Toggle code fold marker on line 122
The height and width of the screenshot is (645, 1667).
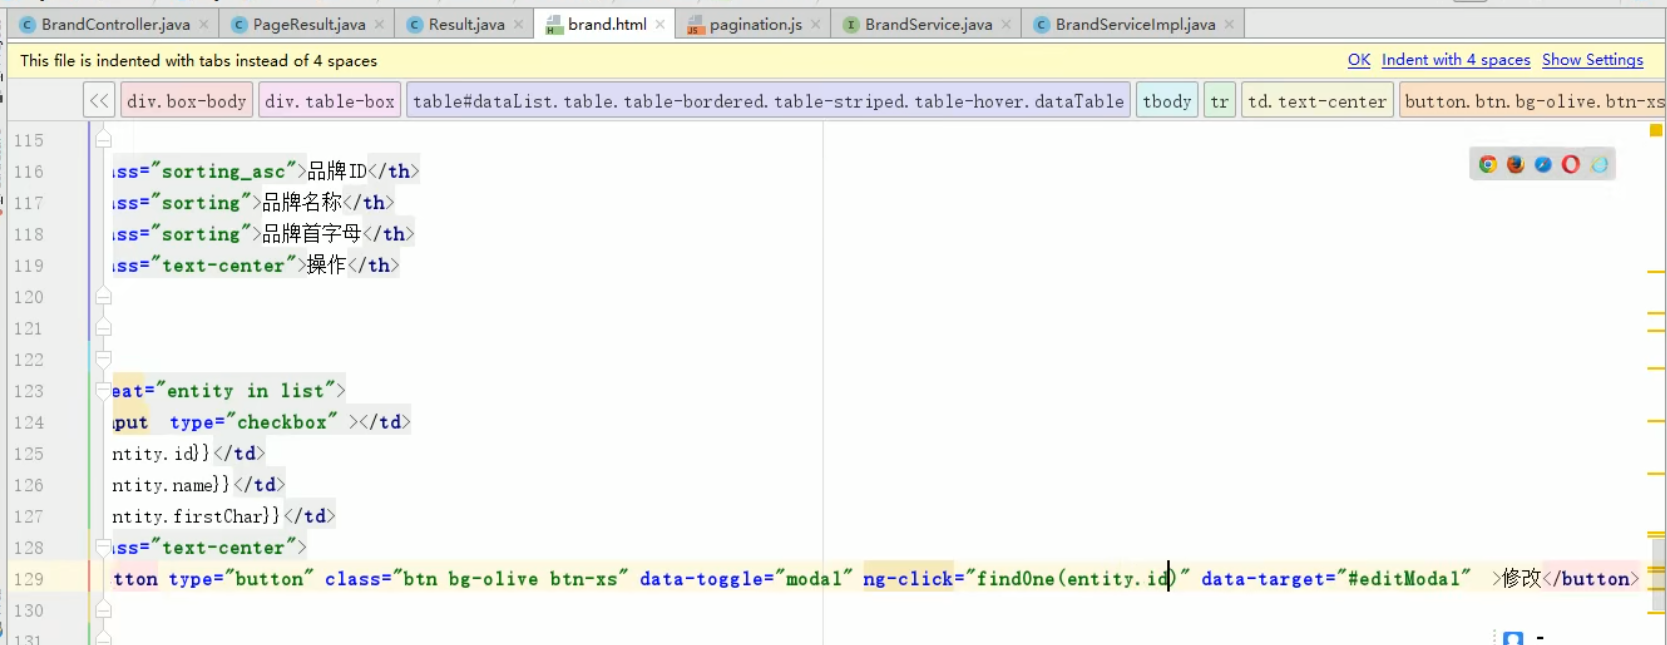coord(103,359)
